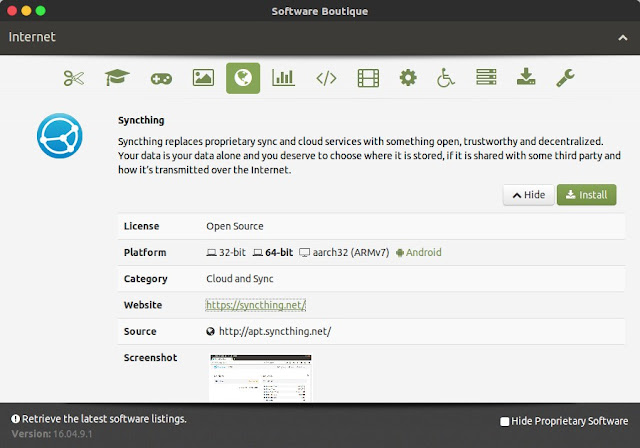
Task: Click the Open Source license value
Action: point(235,226)
